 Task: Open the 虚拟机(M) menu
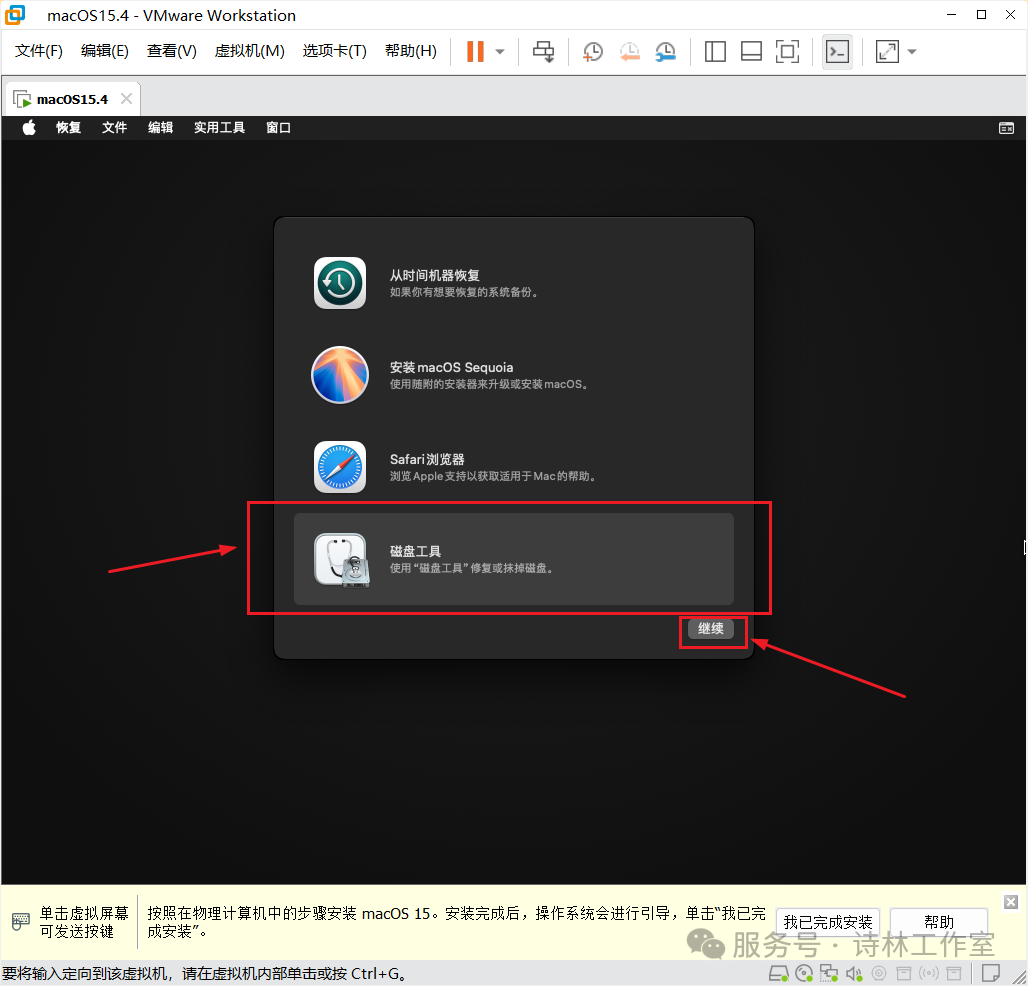(x=250, y=51)
